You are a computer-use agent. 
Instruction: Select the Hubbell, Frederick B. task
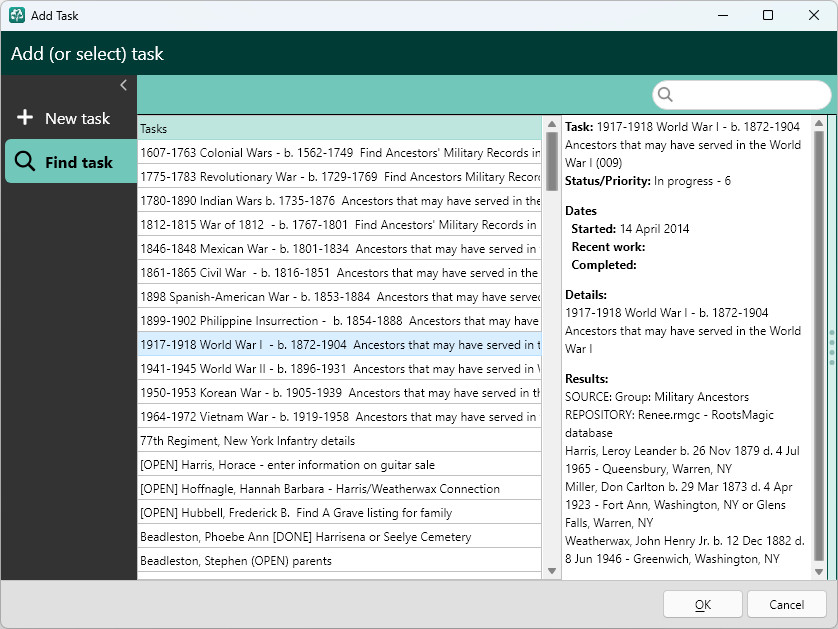(x=339, y=513)
